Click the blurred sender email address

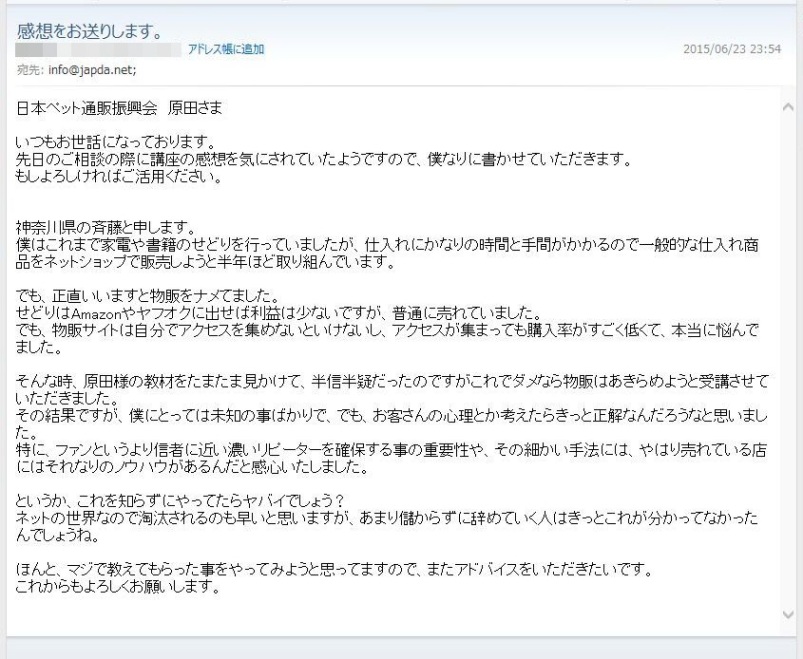pyautogui.click(x=126, y=50)
